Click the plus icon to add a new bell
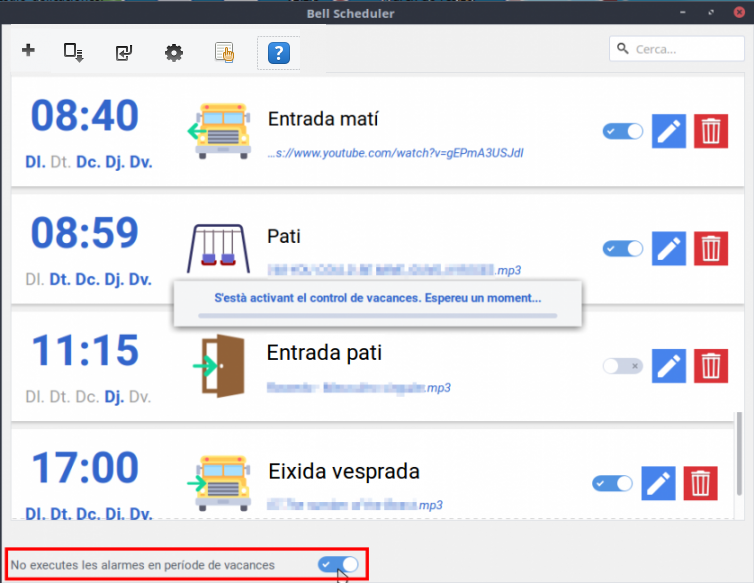754x583 pixels. (28, 52)
